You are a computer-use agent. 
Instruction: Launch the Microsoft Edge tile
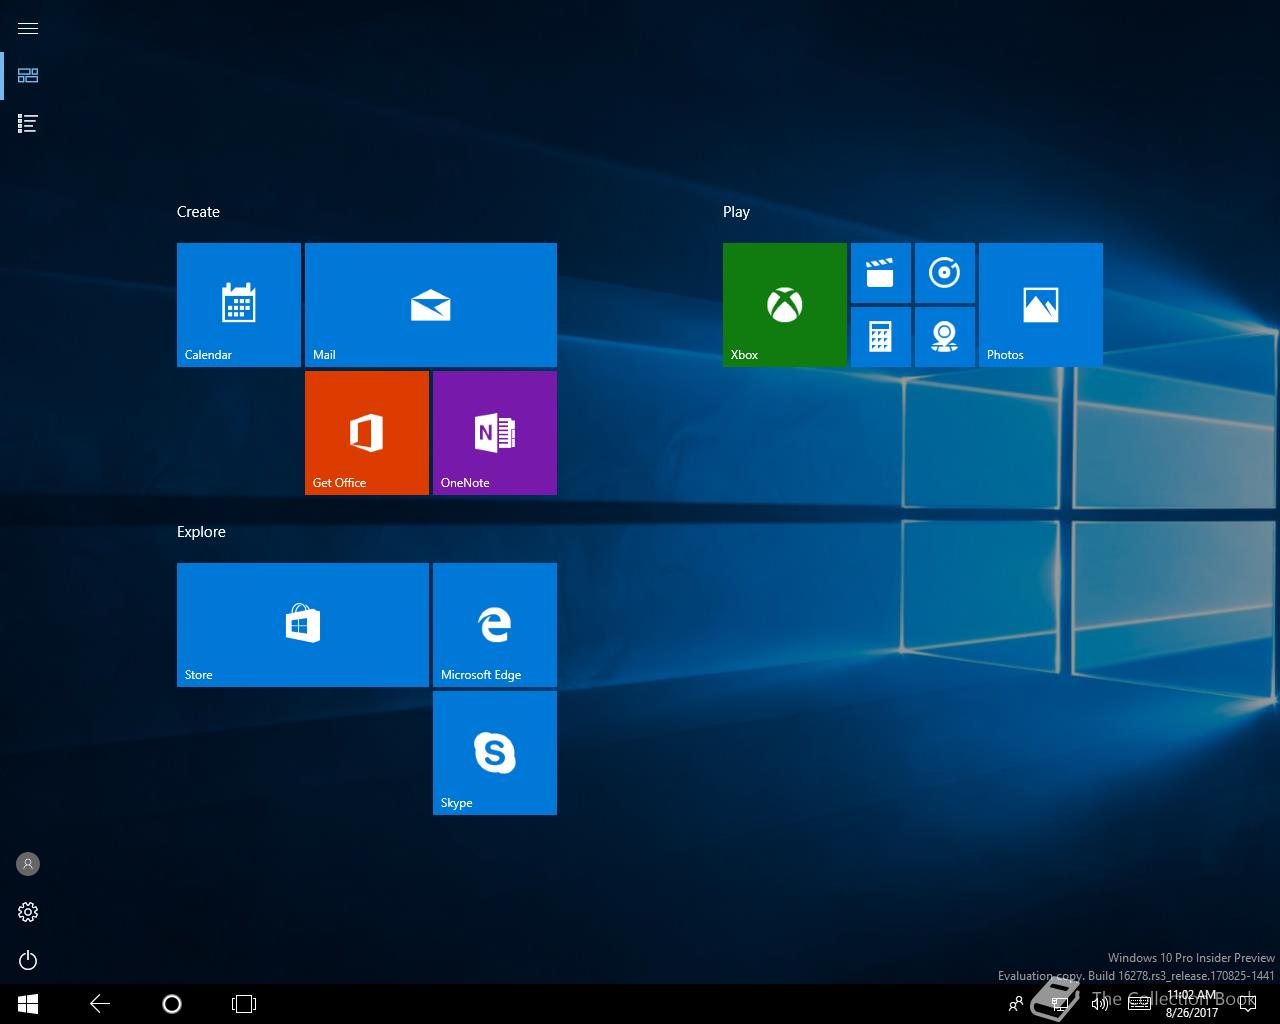click(x=495, y=625)
